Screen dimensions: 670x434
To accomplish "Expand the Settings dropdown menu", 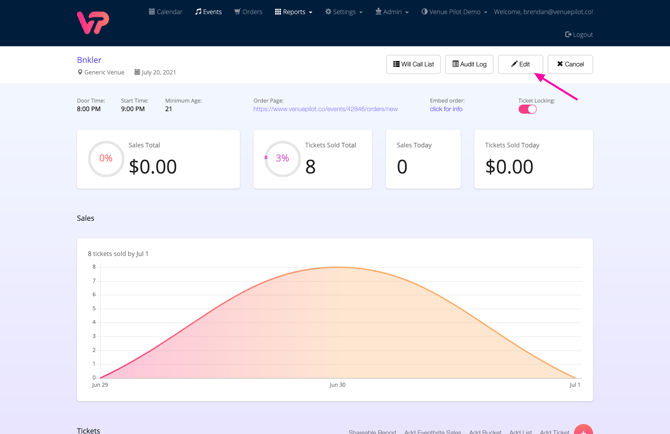I will pos(344,12).
